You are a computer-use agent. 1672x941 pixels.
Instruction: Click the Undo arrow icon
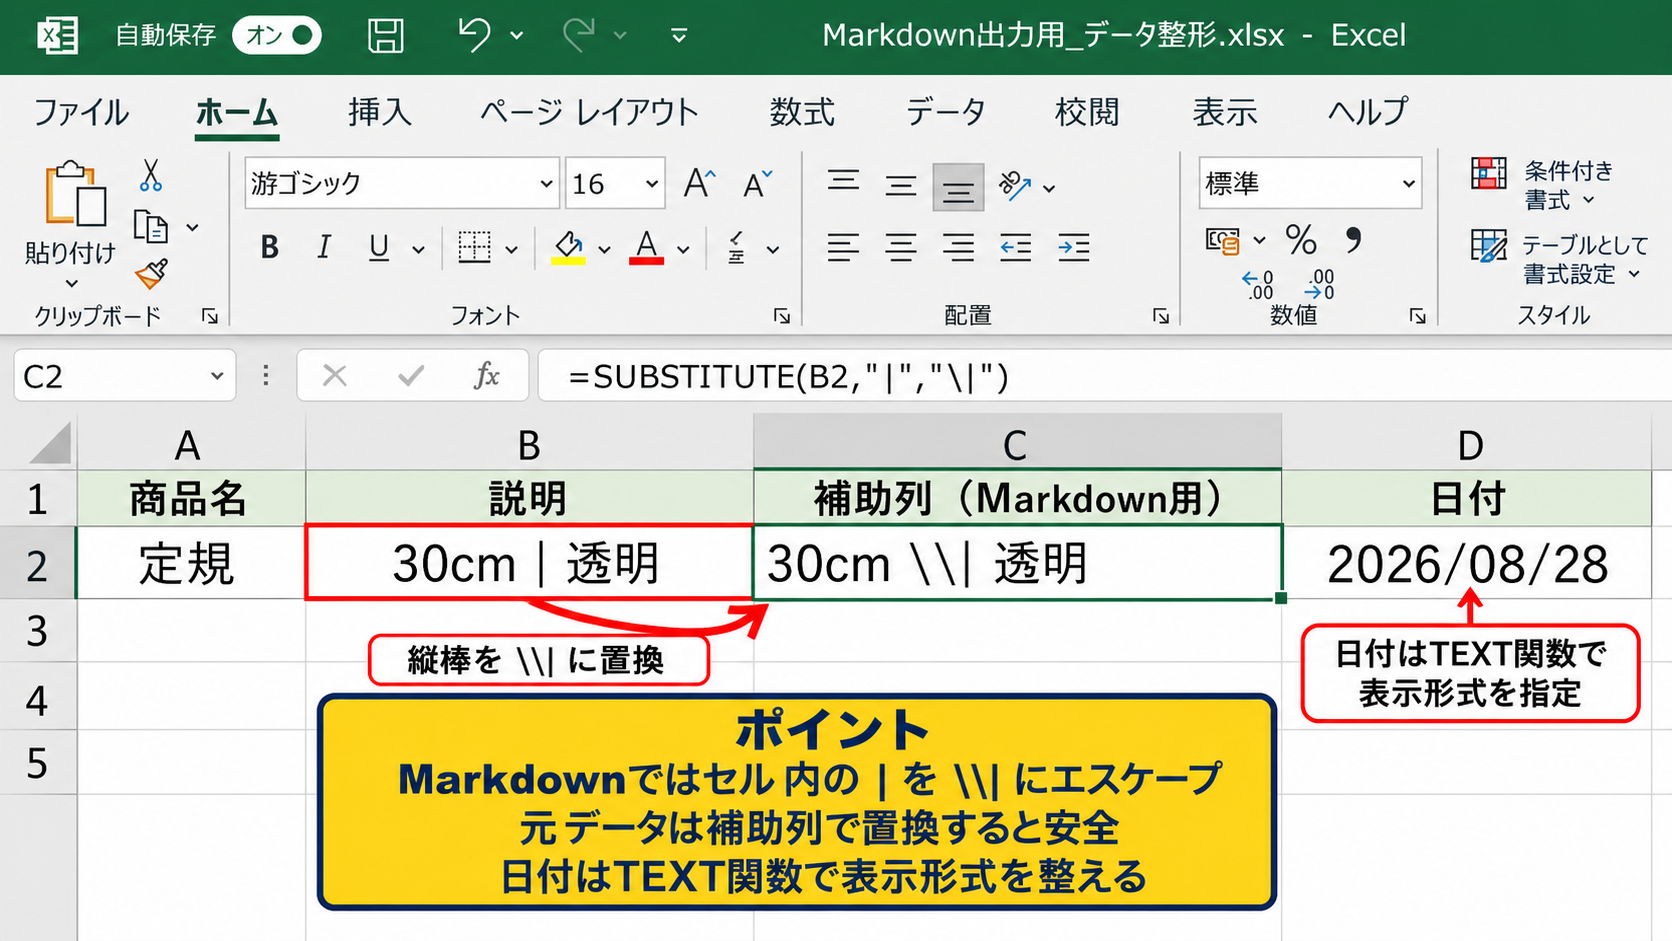coord(474,34)
